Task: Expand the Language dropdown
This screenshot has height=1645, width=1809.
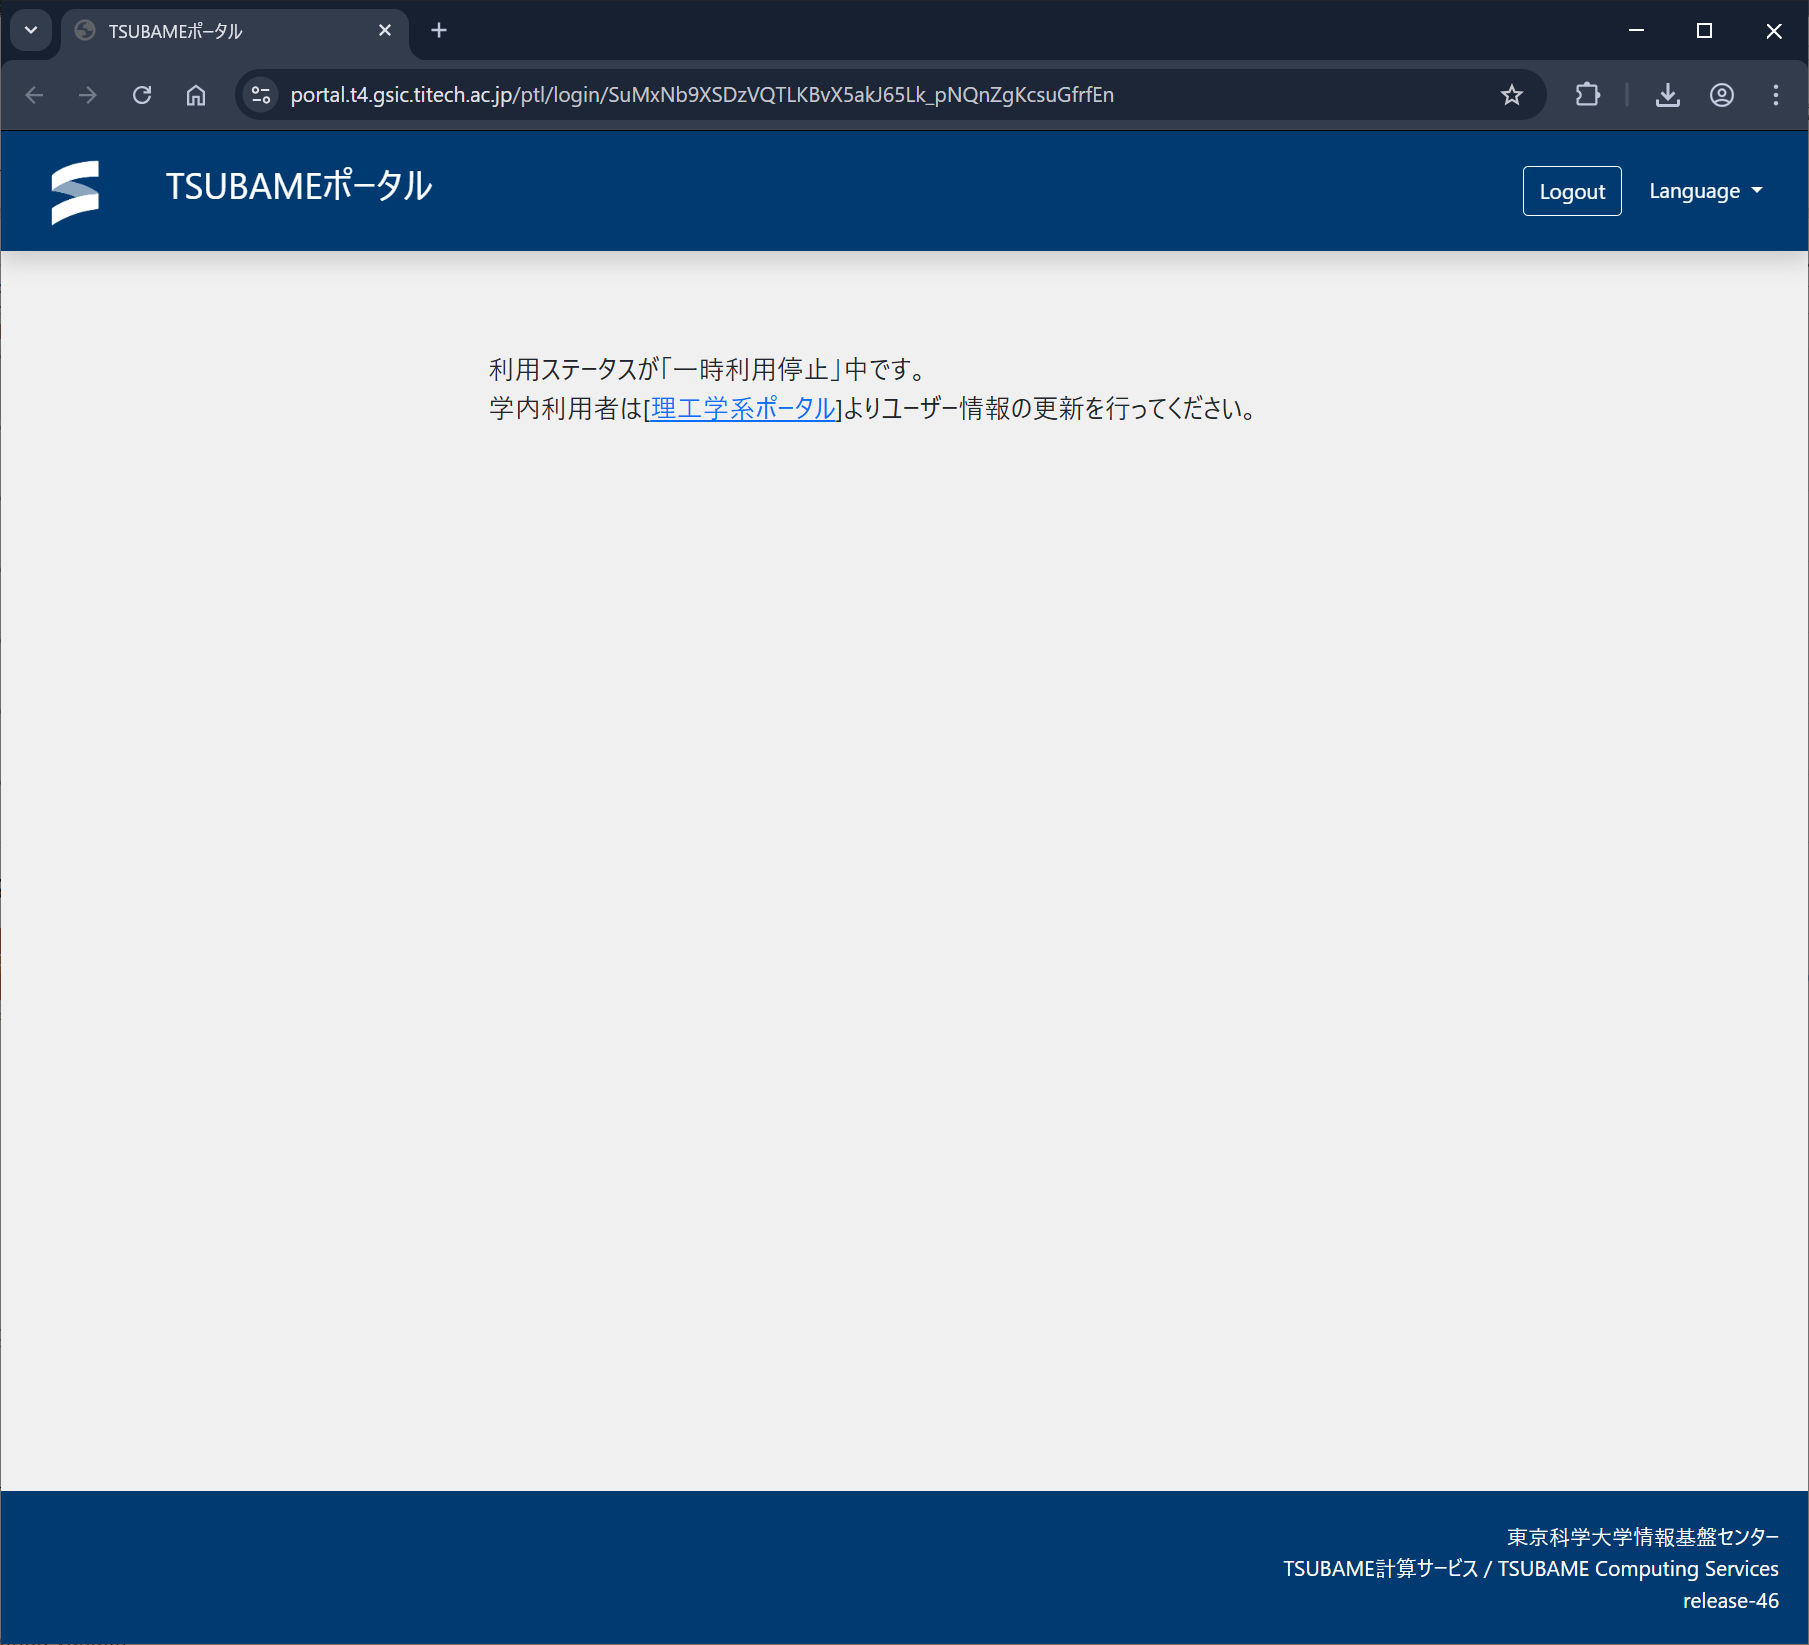Action: pos(1705,191)
